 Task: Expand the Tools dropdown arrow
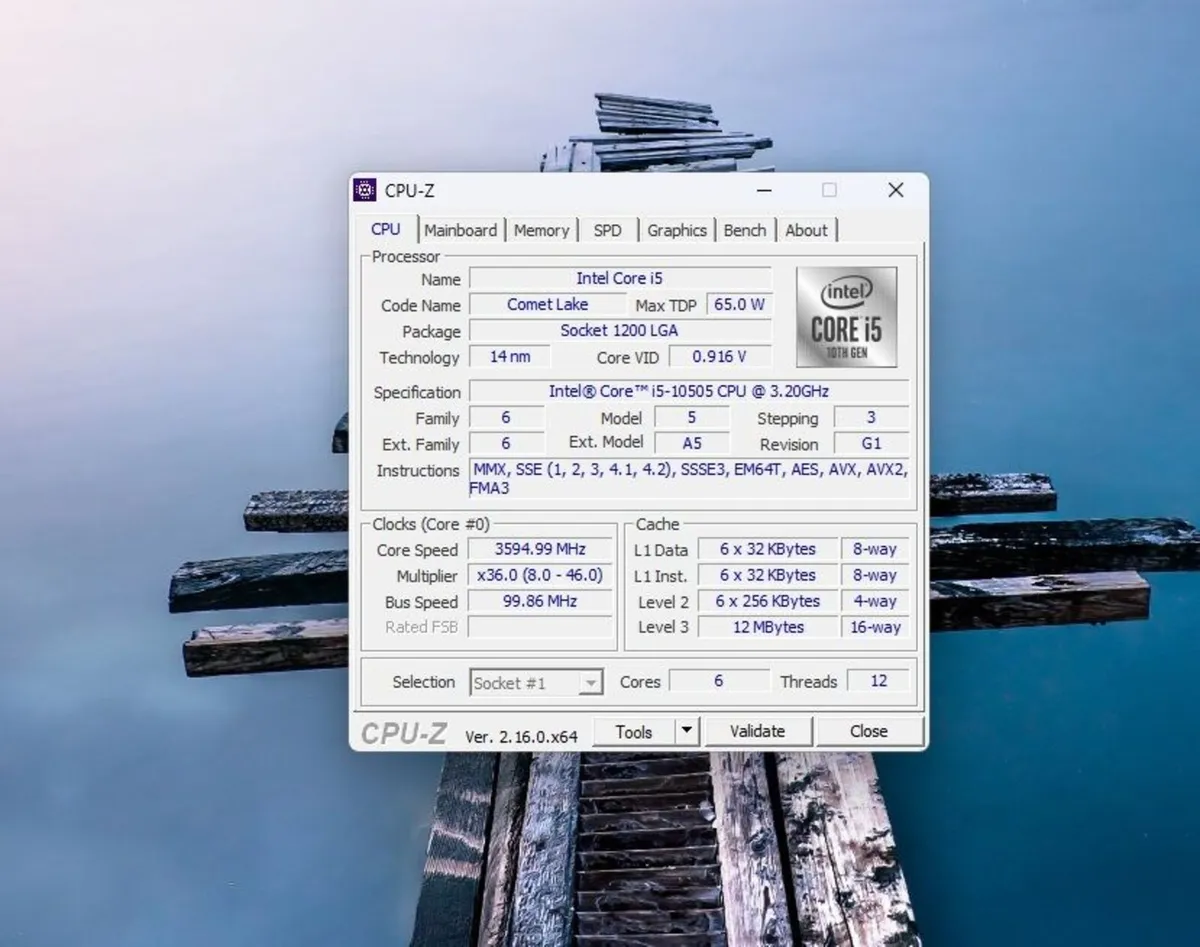687,732
